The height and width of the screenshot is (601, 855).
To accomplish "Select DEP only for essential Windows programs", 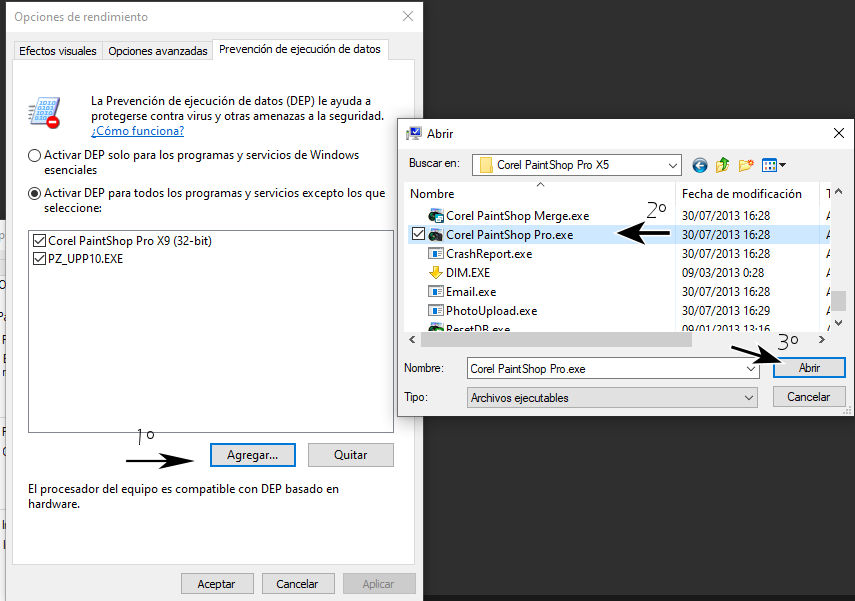I will click(x=34, y=155).
